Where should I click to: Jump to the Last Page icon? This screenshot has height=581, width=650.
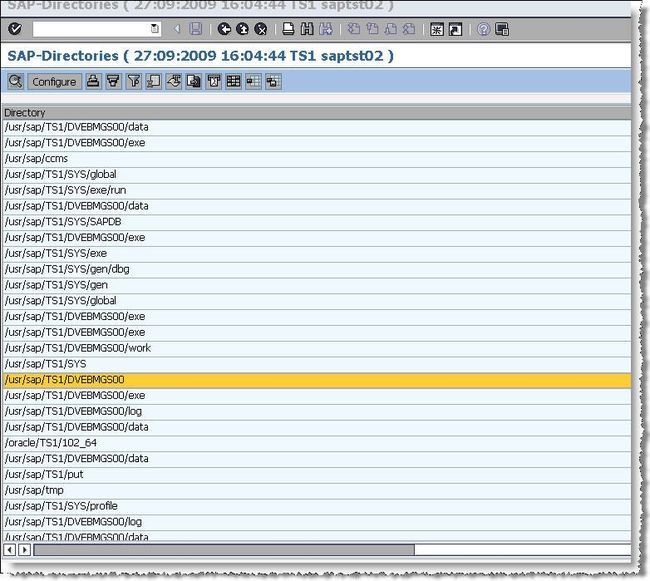click(409, 29)
